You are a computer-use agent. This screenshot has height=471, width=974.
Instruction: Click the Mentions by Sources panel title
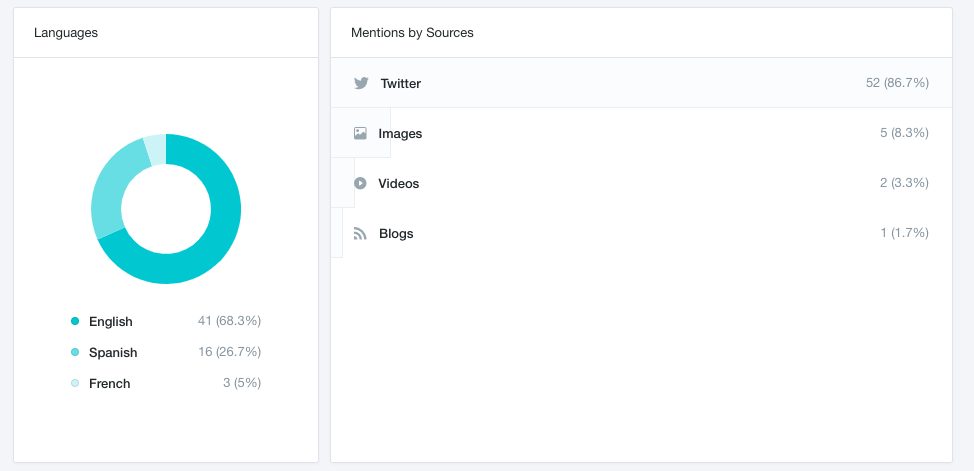pyautogui.click(x=412, y=33)
